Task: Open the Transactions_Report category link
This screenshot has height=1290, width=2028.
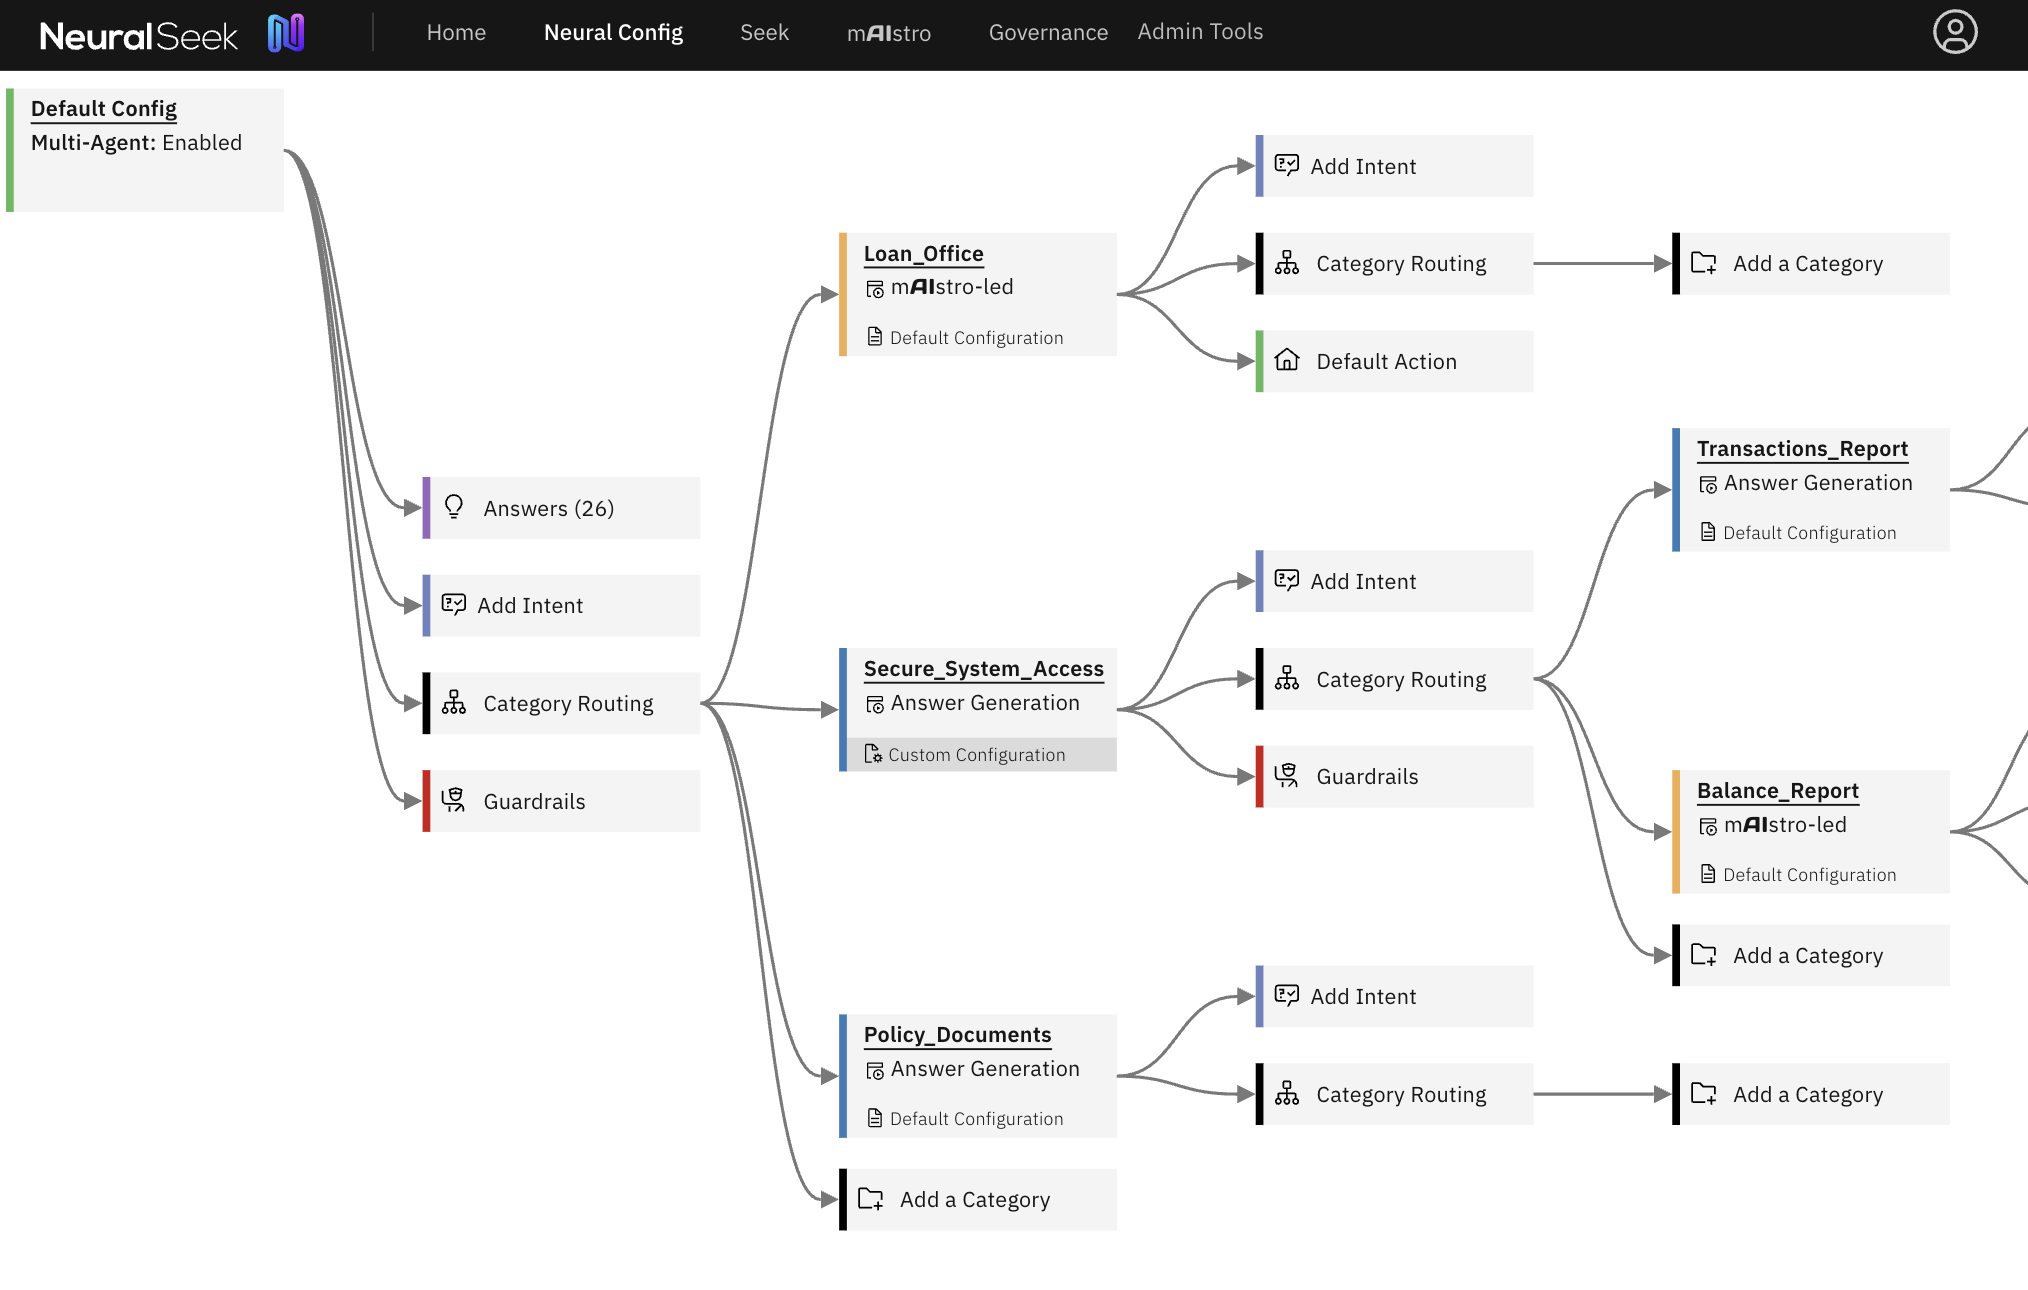Action: (x=1801, y=448)
